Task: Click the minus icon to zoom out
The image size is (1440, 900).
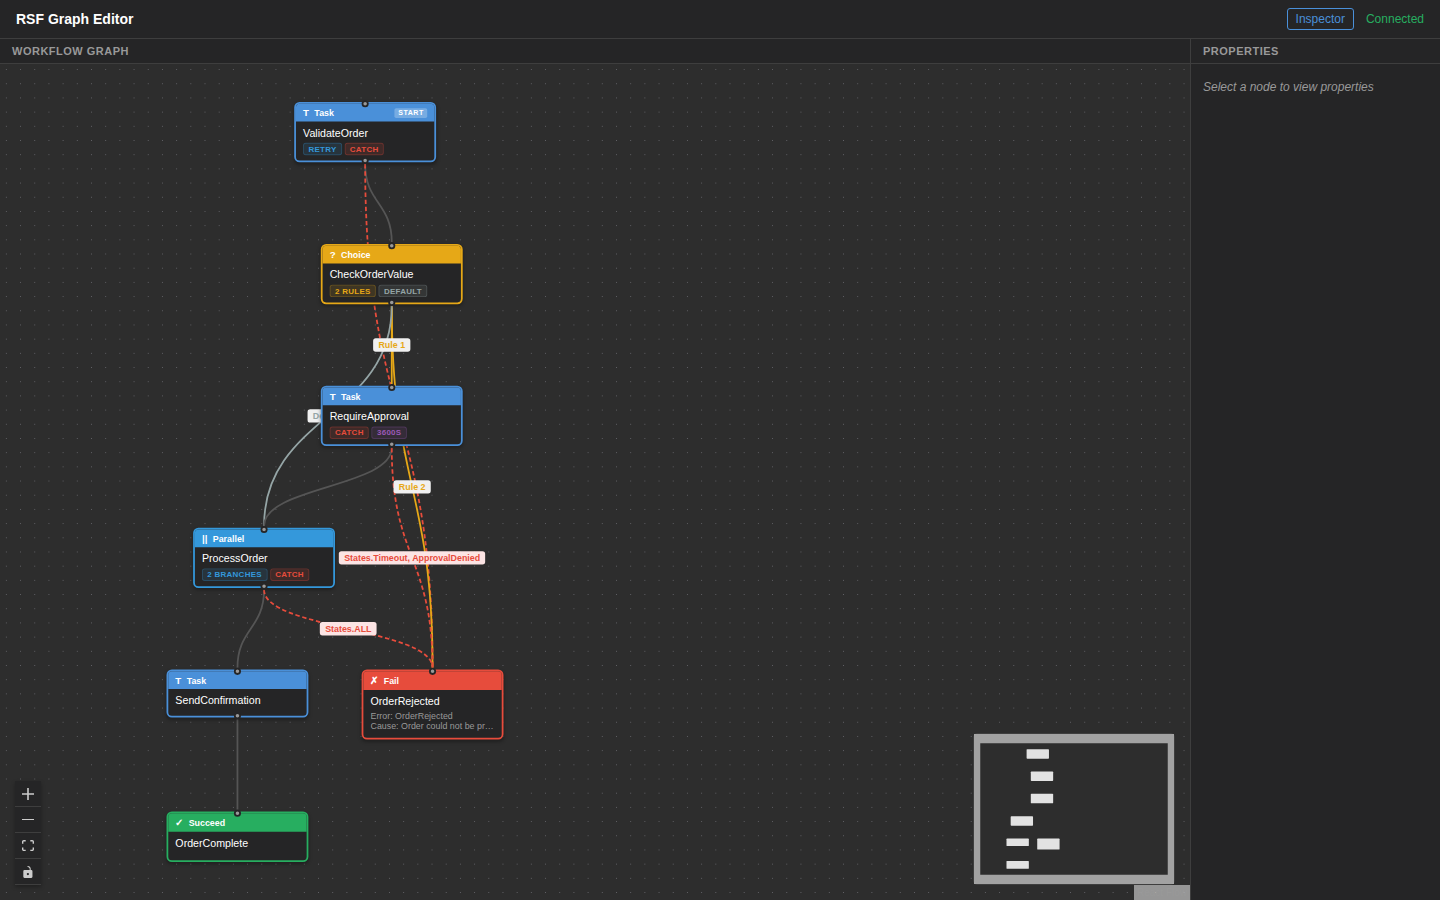Action: [x=27, y=819]
